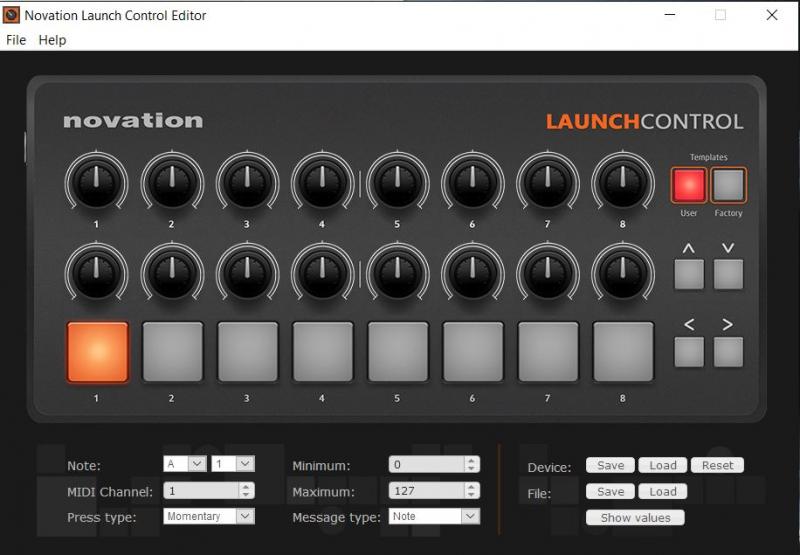
Task: Open the Help menu
Action: [x=52, y=40]
